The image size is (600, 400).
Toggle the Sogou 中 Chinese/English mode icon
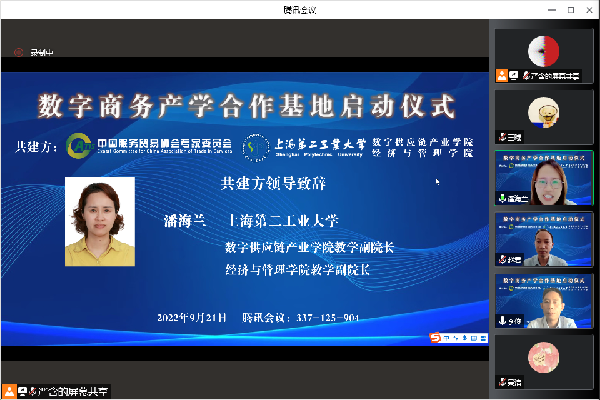(446, 338)
